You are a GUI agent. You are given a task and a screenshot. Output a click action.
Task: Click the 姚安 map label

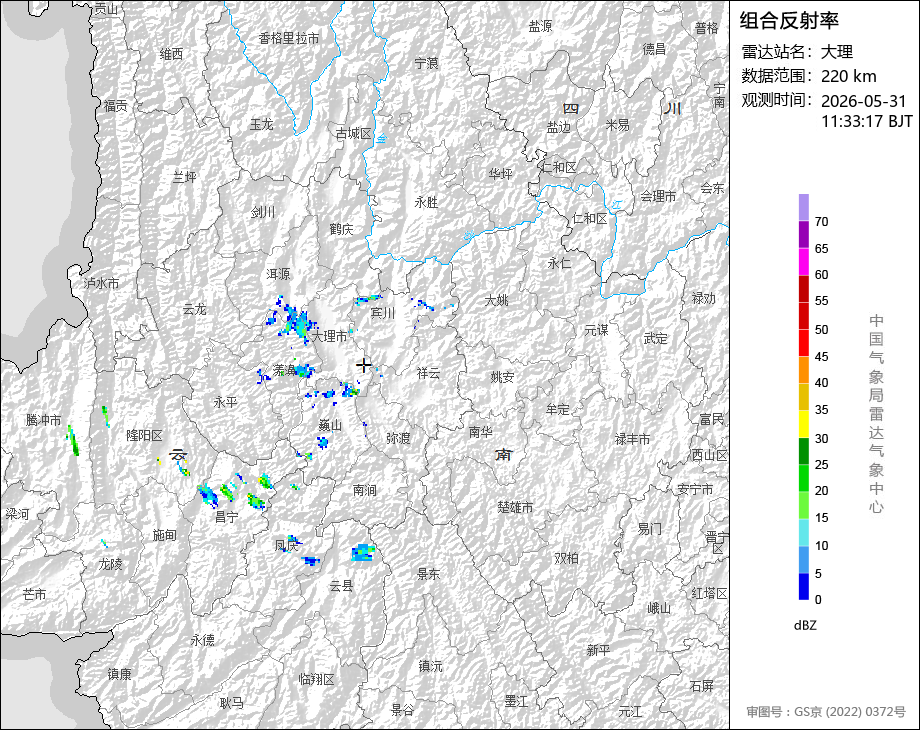pos(502,377)
